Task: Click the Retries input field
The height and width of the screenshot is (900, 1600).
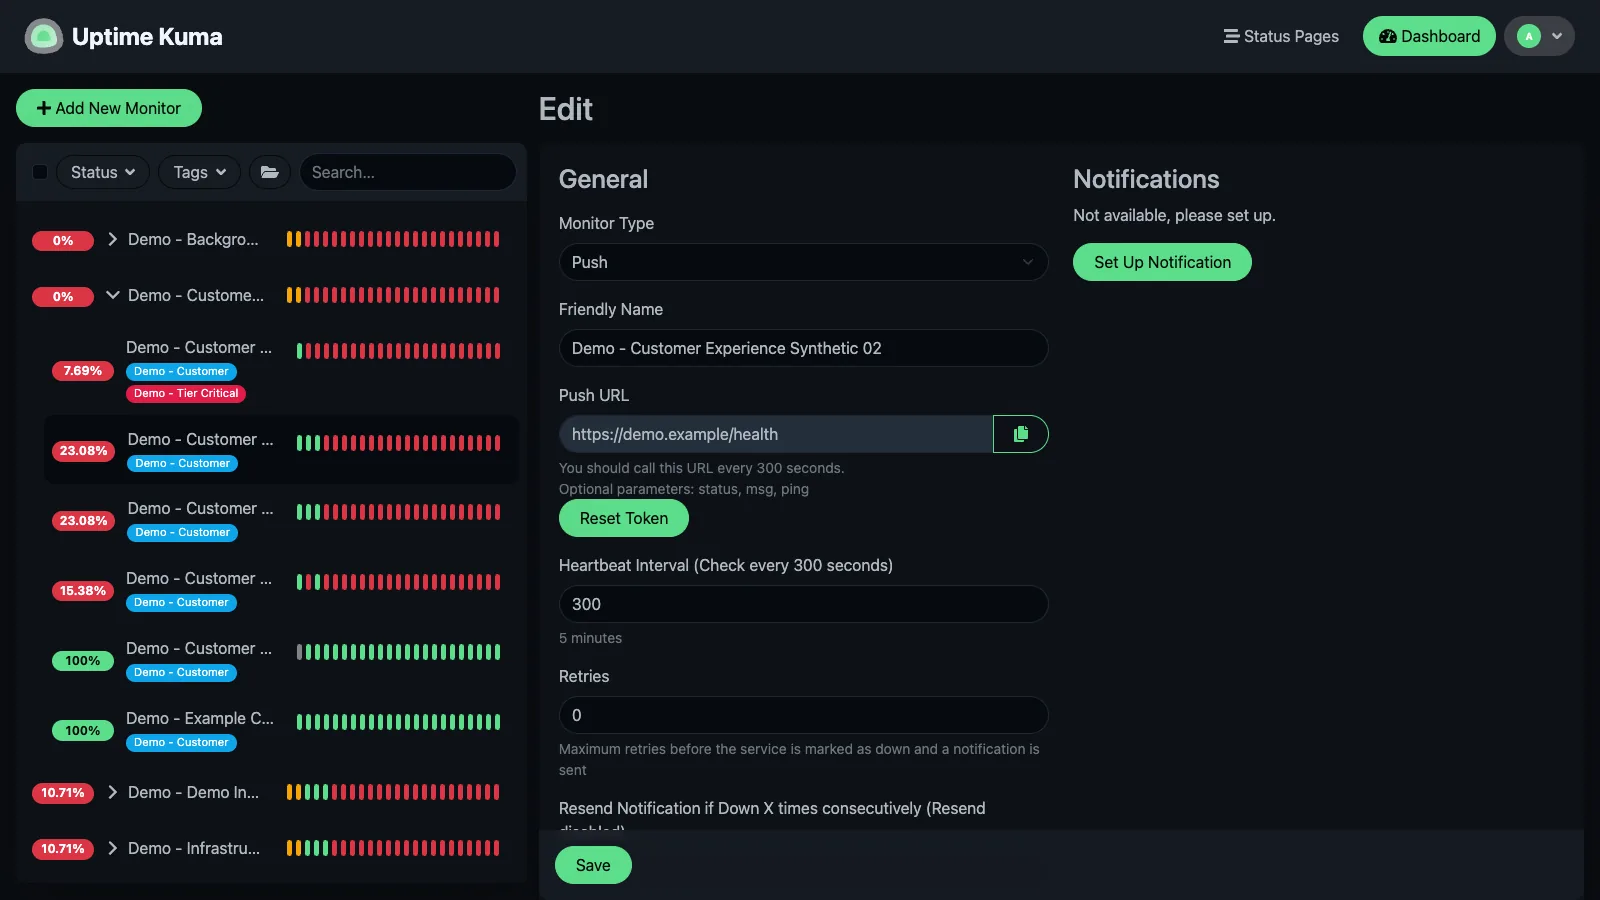Action: tap(803, 715)
